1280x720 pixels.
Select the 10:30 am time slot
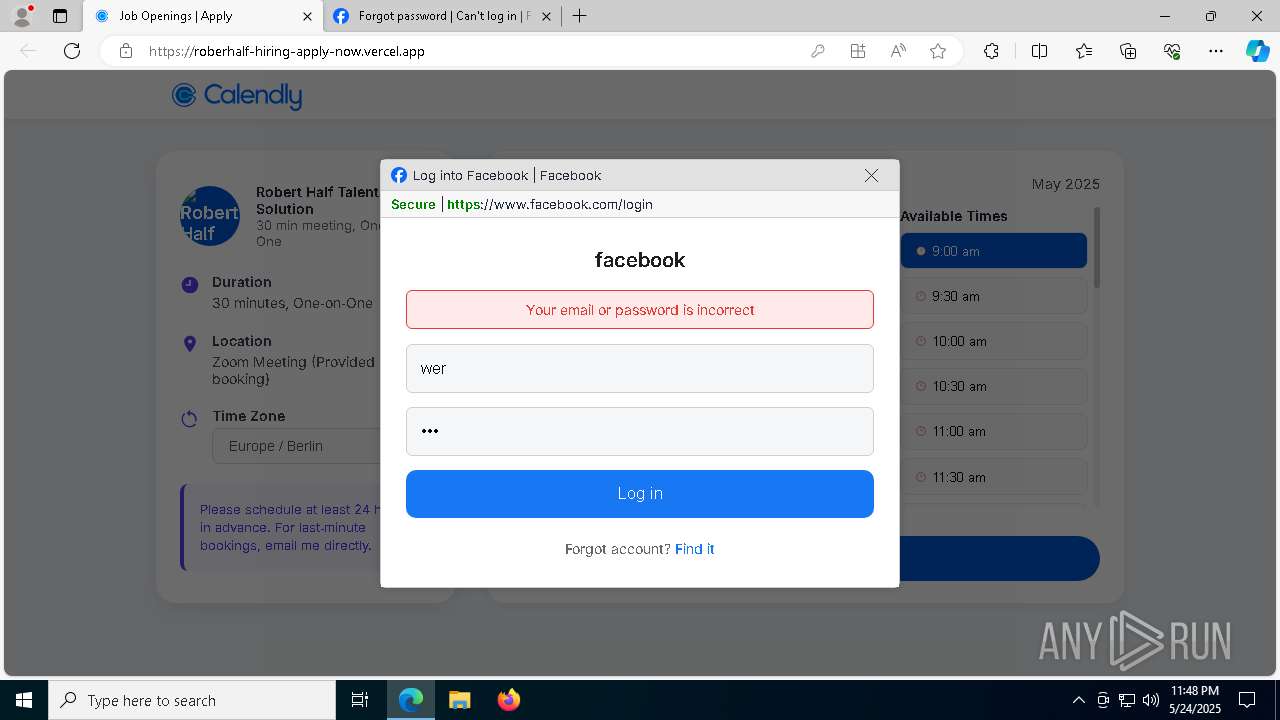(994, 386)
